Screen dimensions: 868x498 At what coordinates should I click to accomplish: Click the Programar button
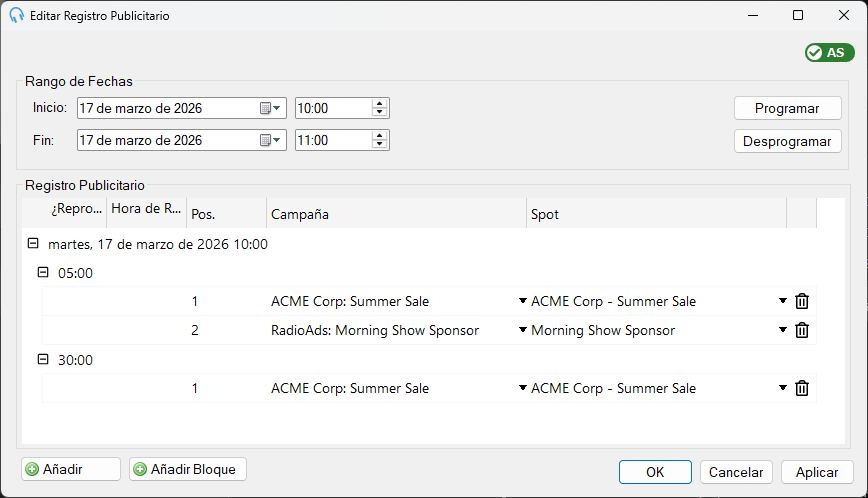coord(787,108)
